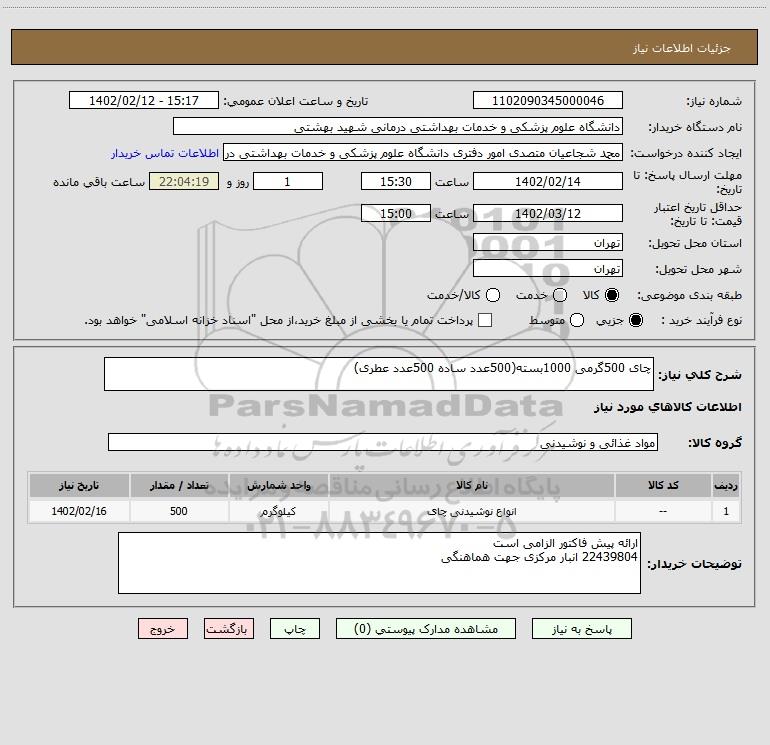The width and height of the screenshot is (770, 745).
Task: Click the page title جزئیات اطلاعات نیاز
Action: [682, 48]
